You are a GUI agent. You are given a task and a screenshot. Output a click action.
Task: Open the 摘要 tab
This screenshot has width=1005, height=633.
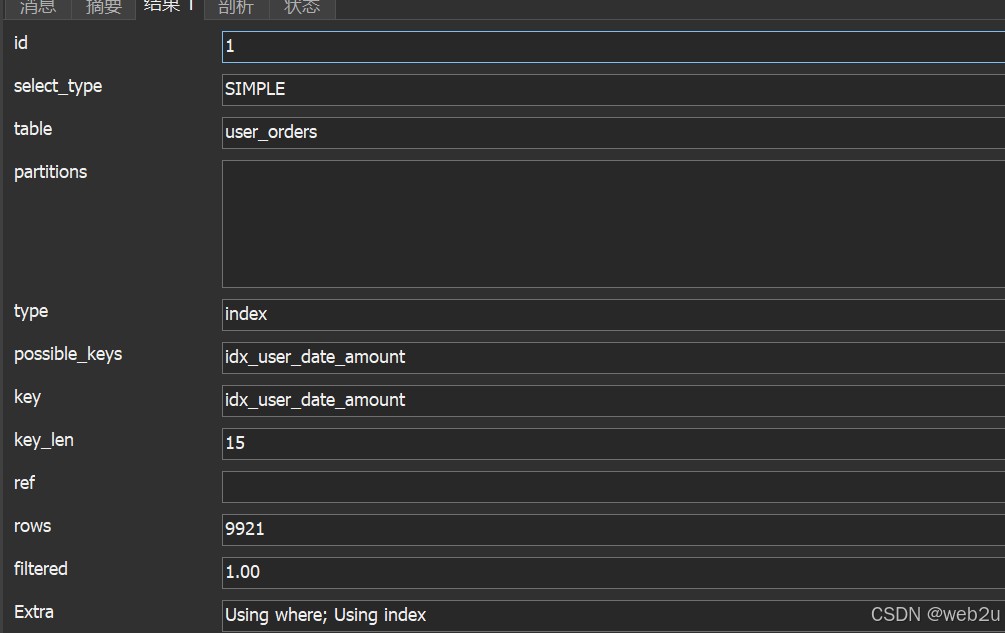pyautogui.click(x=104, y=8)
